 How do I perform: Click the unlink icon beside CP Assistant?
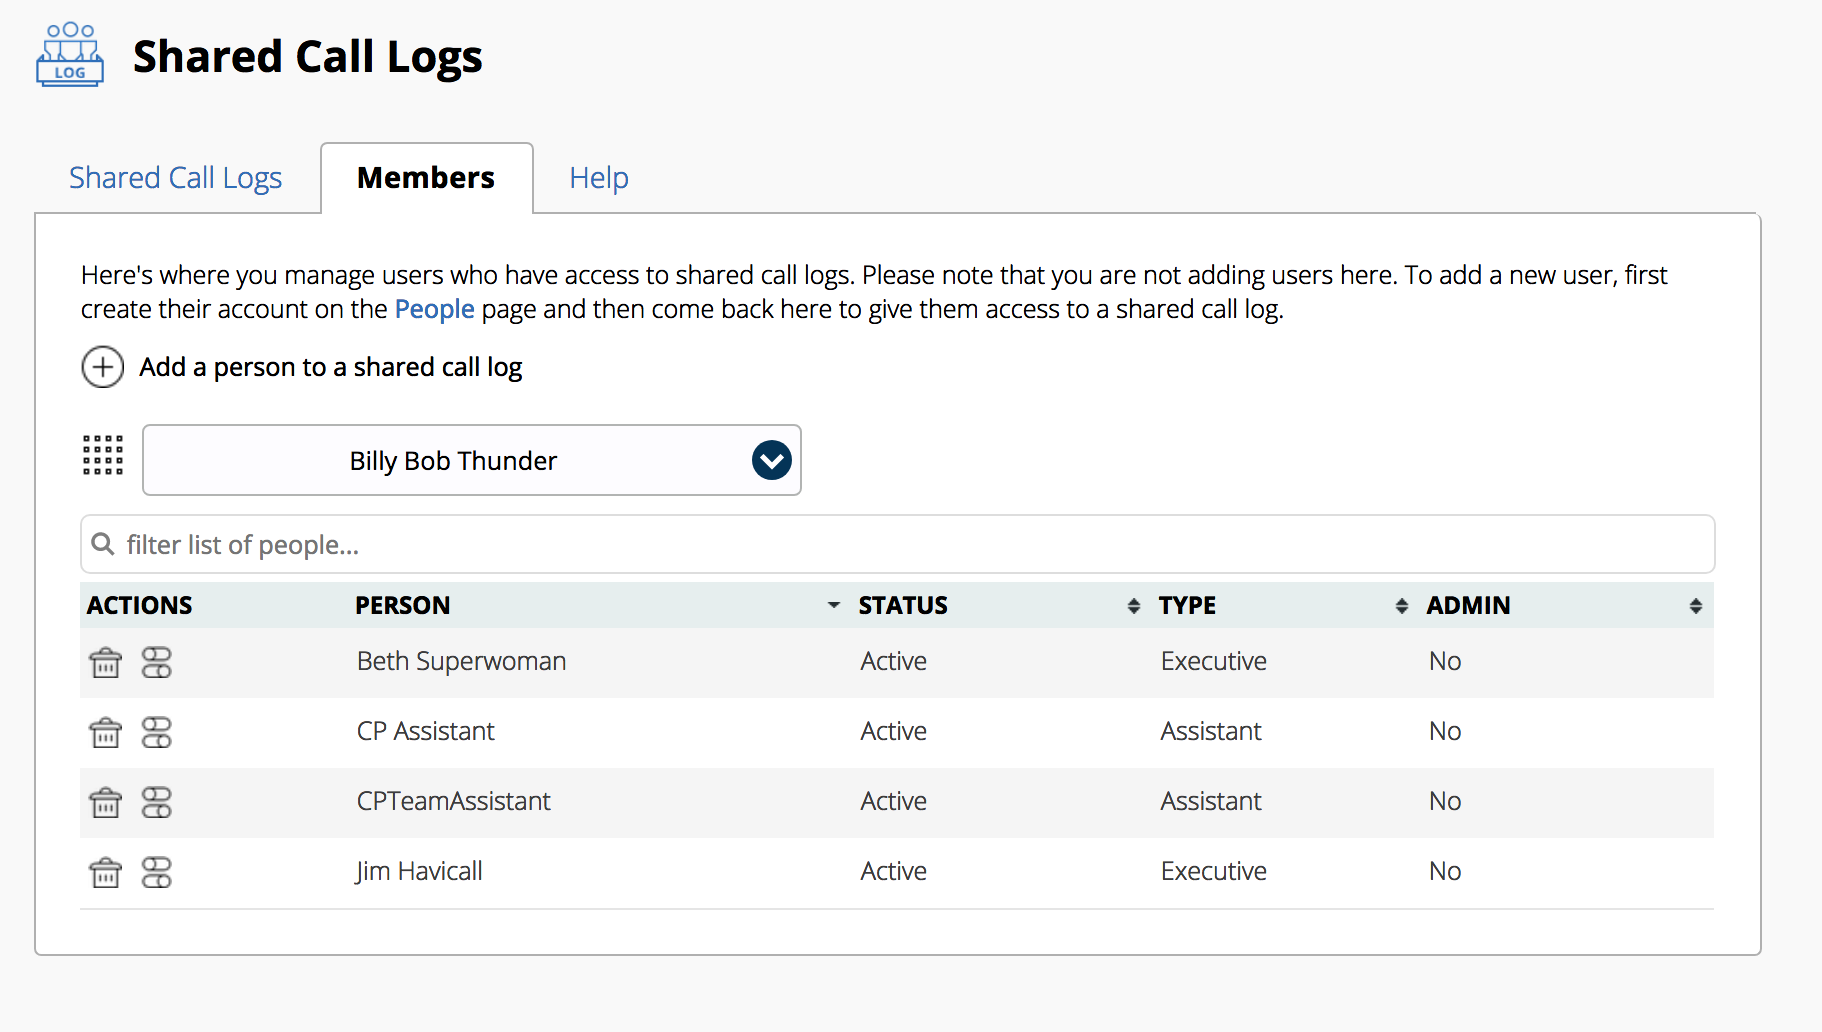pyautogui.click(x=156, y=731)
